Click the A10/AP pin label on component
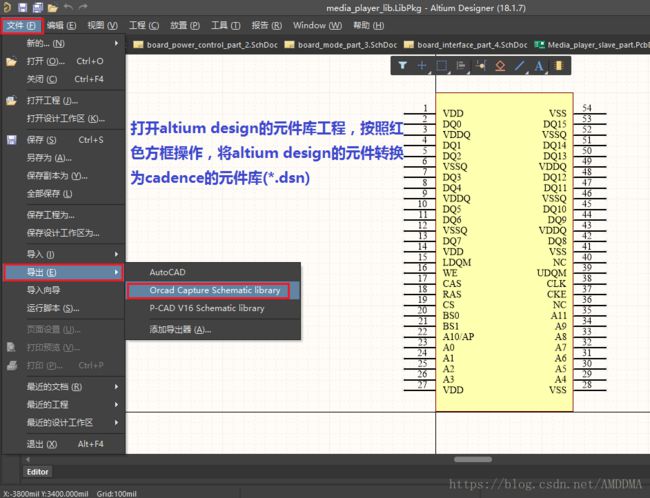The height and width of the screenshot is (498, 650). [x=458, y=337]
